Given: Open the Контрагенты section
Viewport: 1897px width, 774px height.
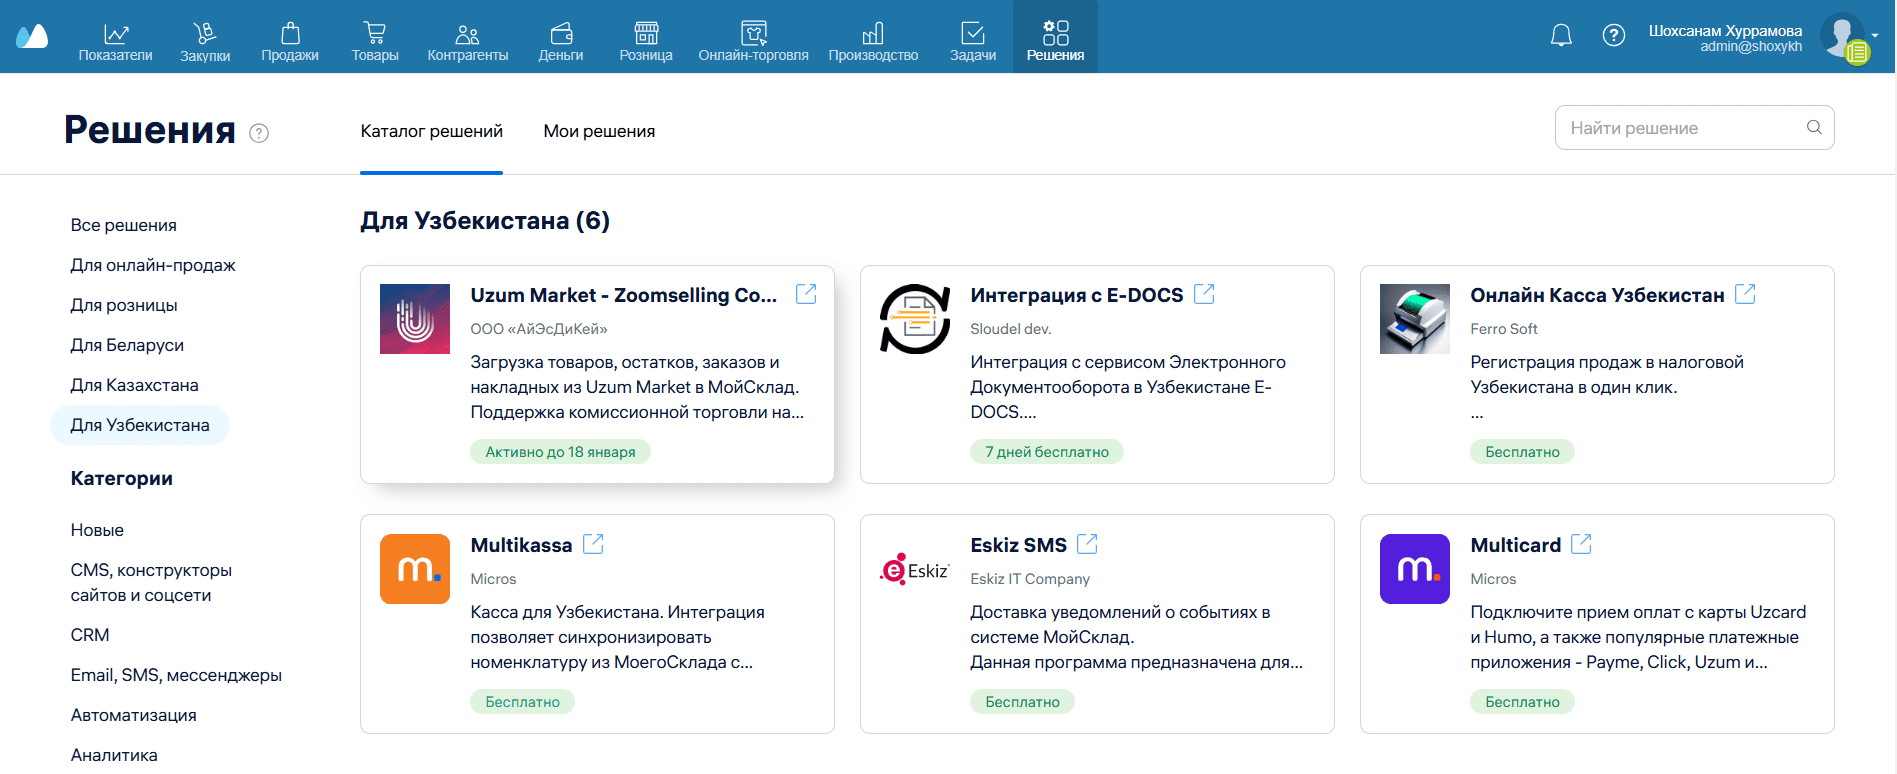Looking at the screenshot, I should (468, 42).
